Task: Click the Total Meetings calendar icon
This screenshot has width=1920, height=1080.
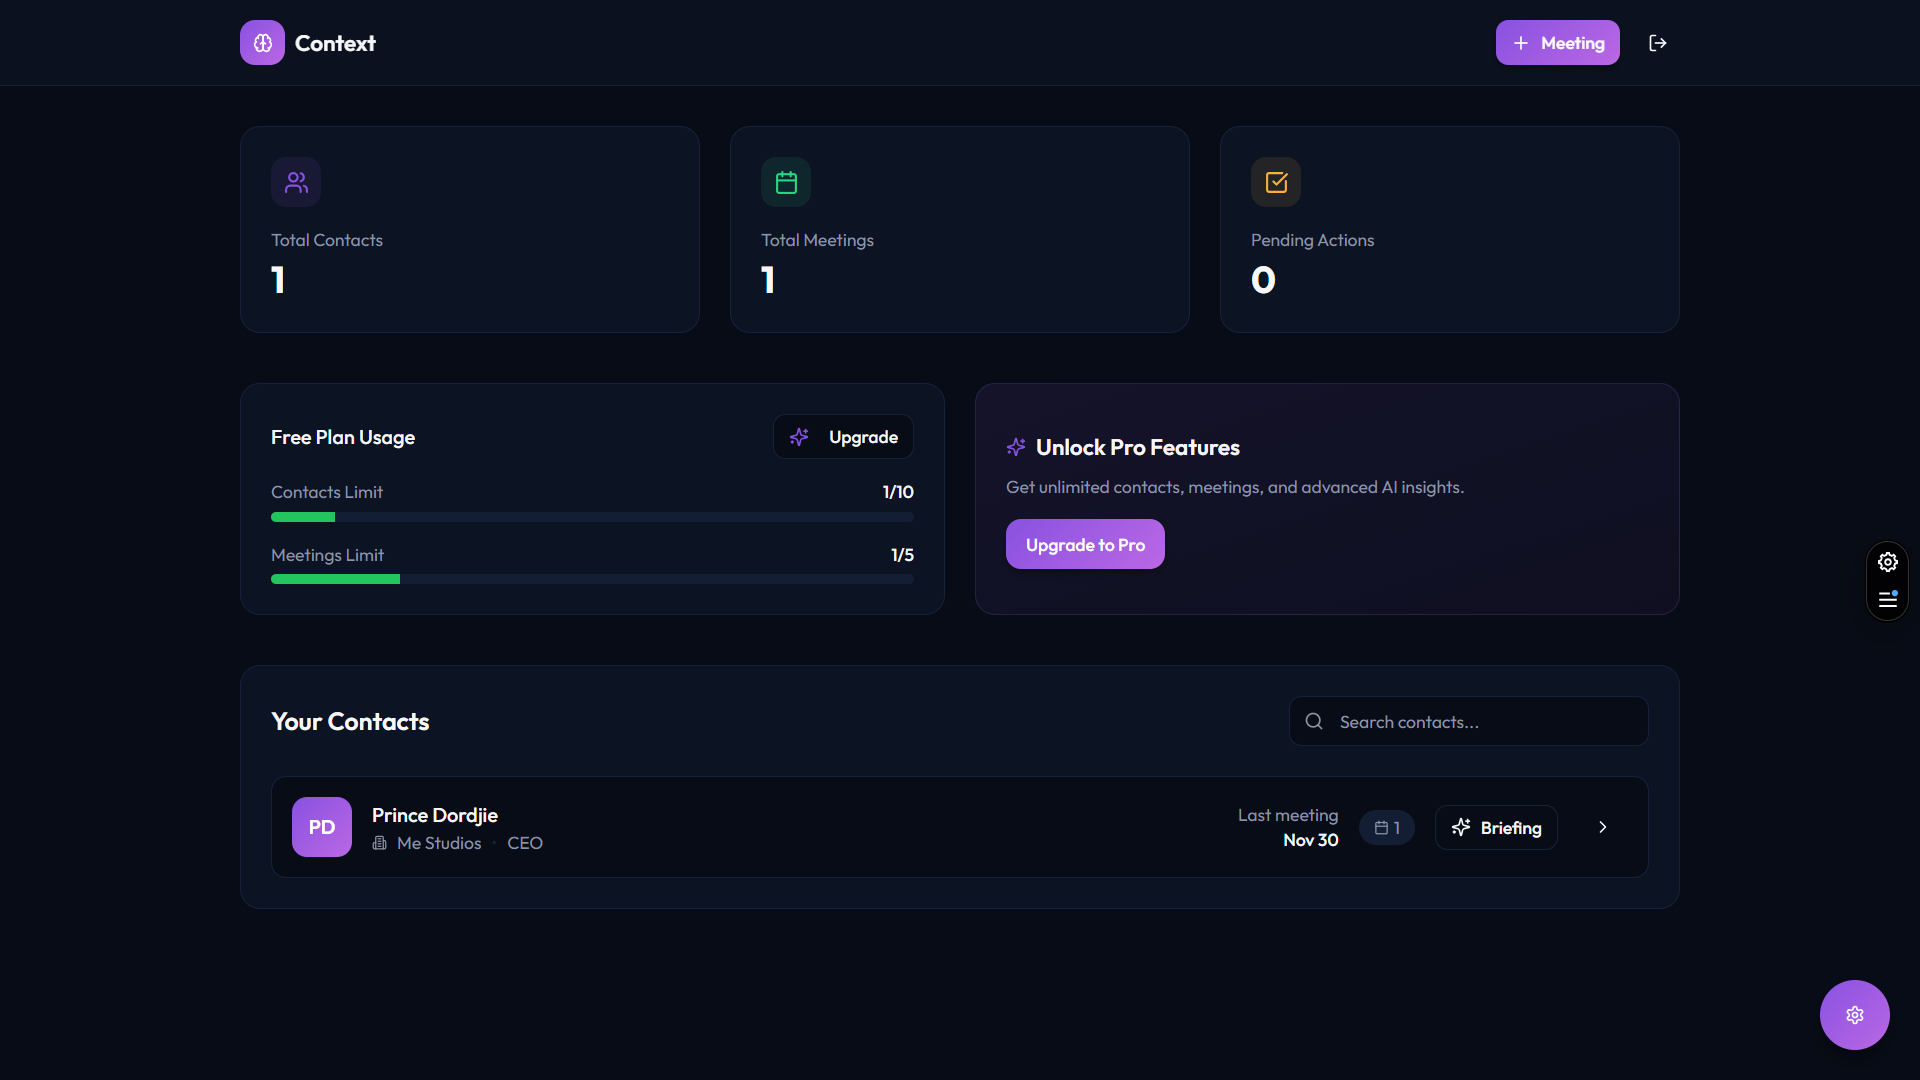Action: point(786,182)
